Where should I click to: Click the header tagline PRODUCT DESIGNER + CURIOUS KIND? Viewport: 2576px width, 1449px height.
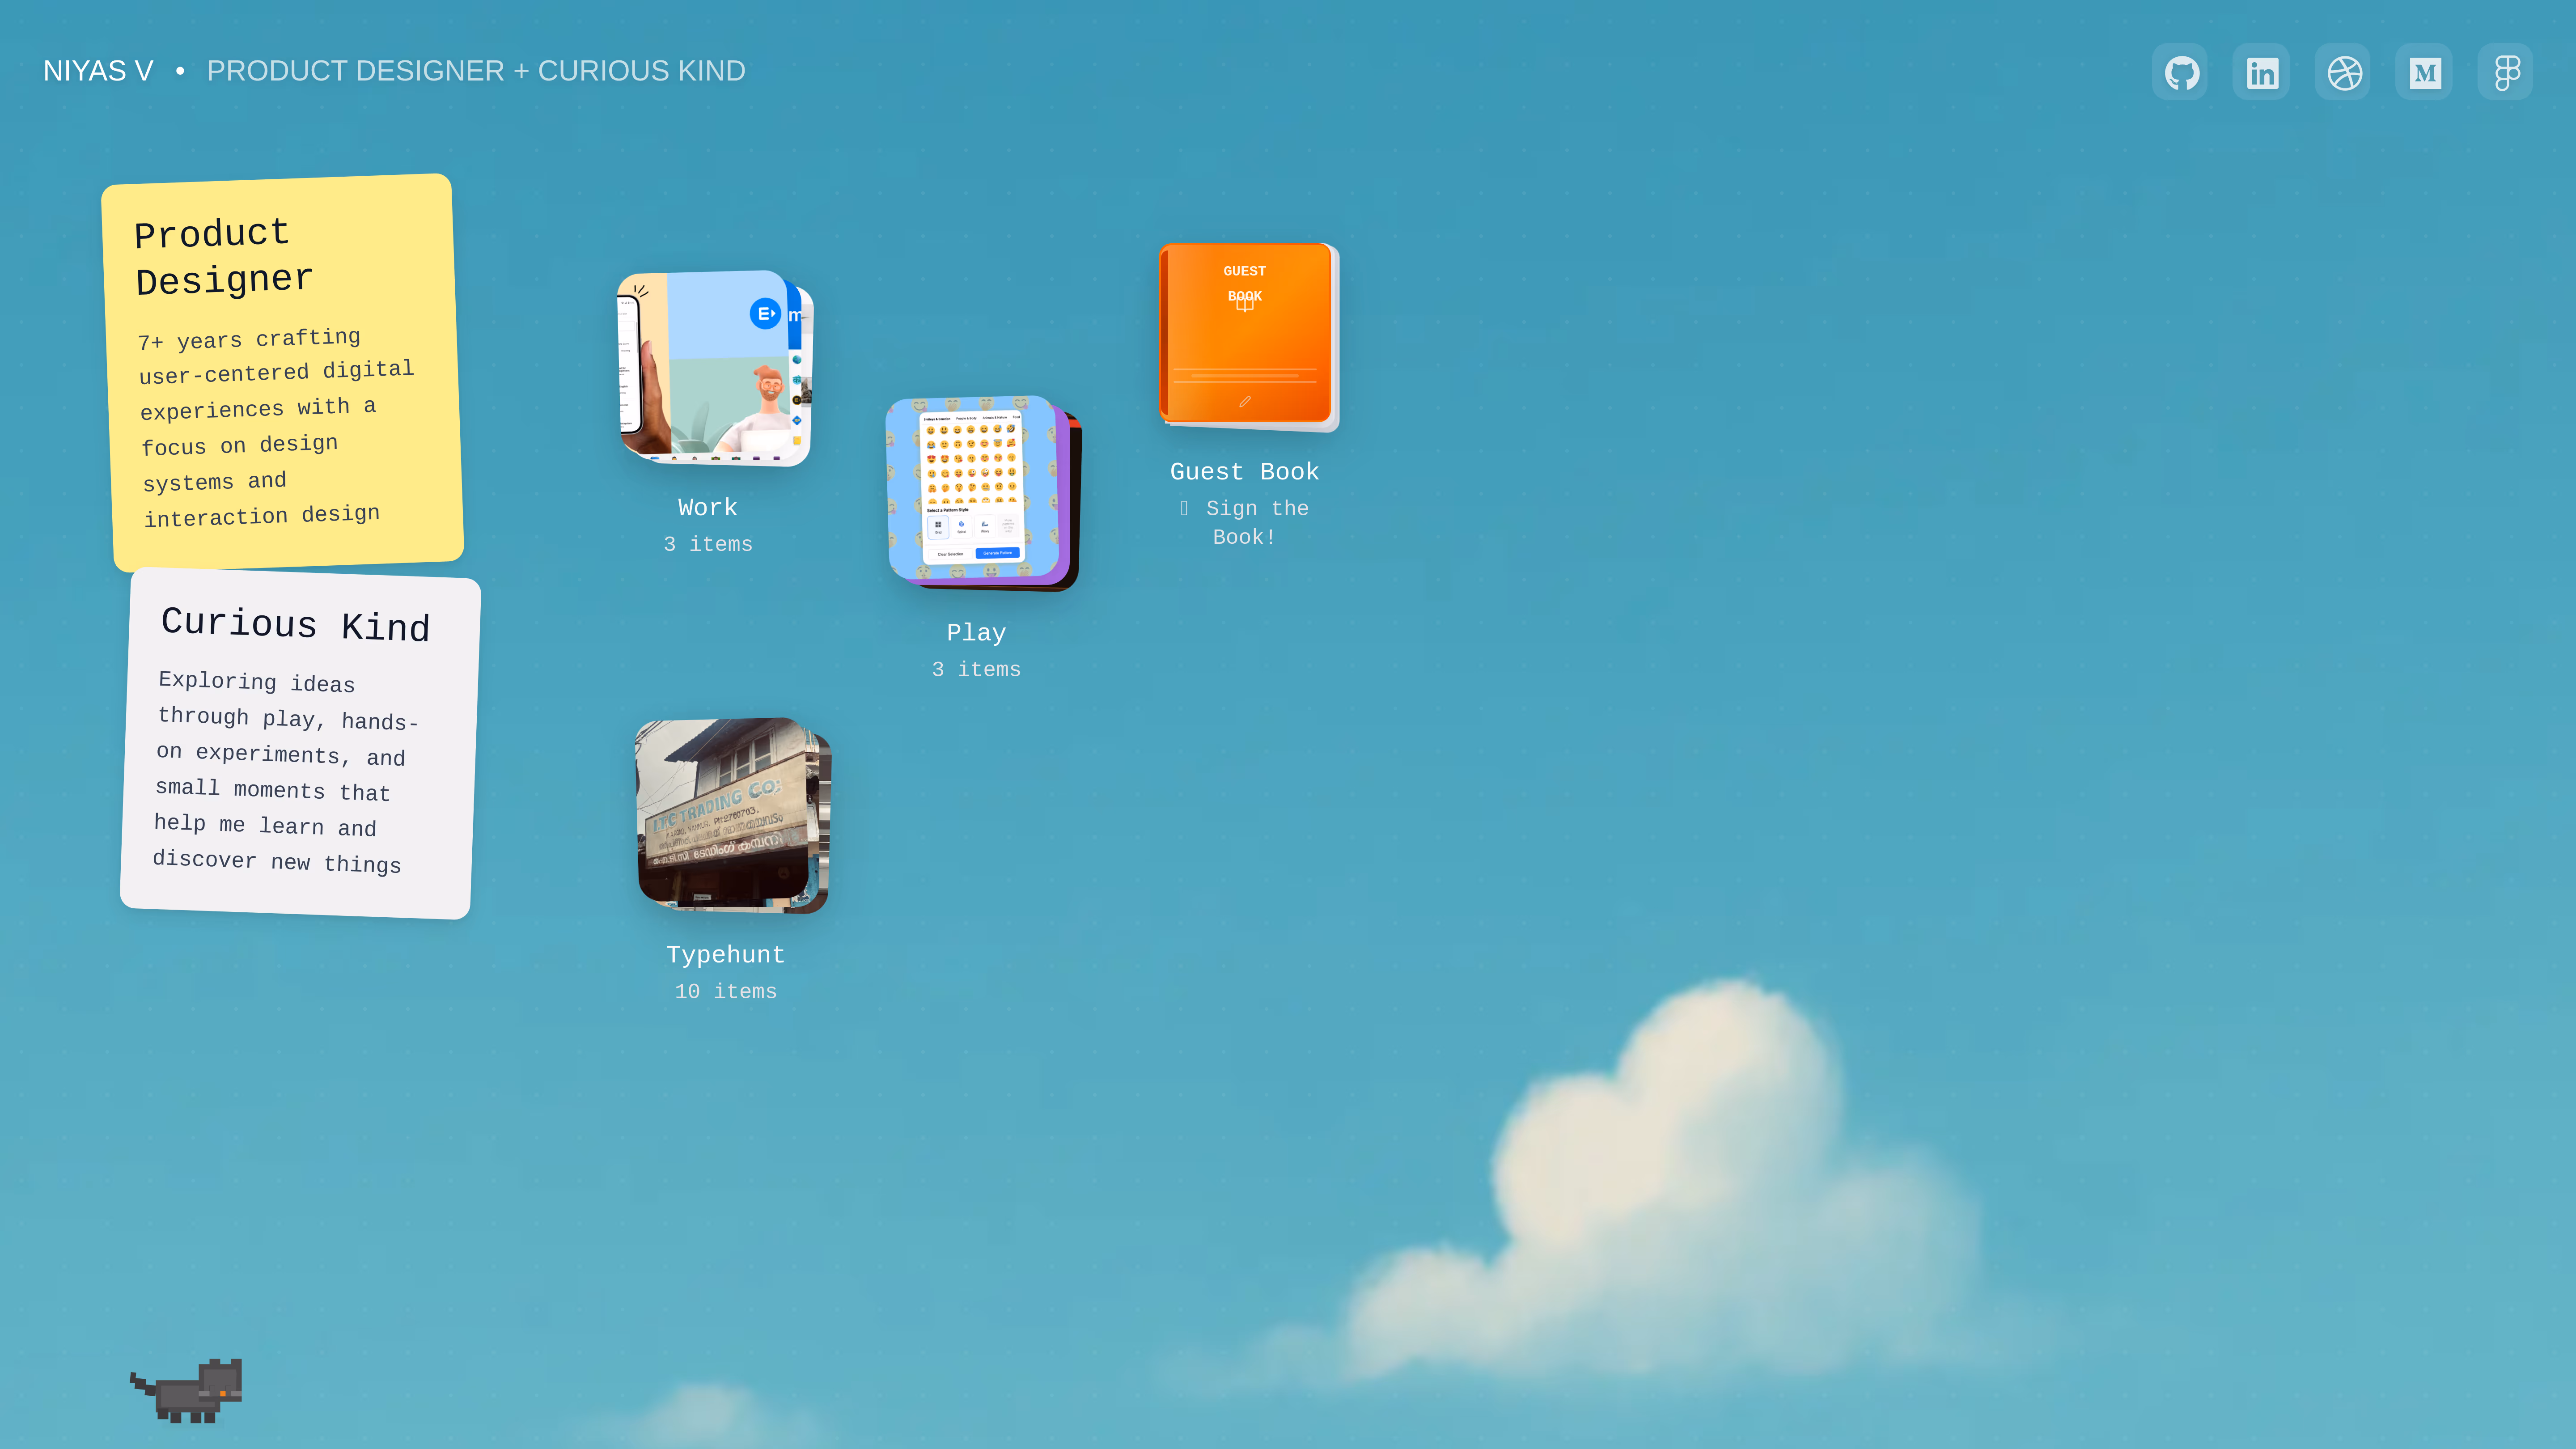[x=476, y=71]
